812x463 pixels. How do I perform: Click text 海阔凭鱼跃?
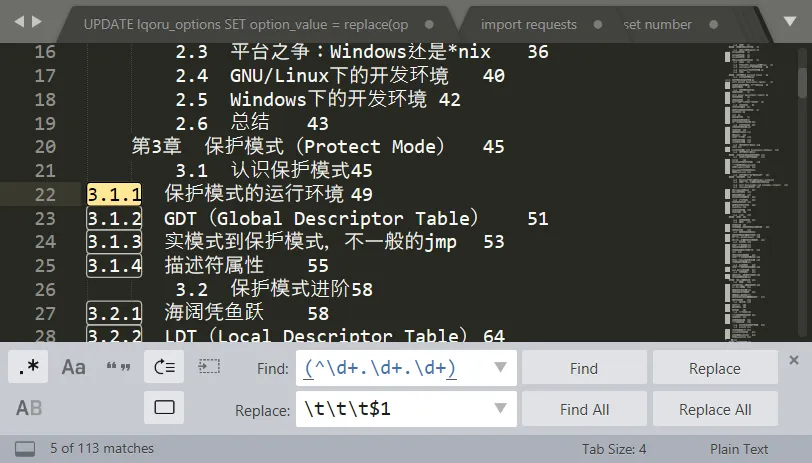click(x=214, y=313)
